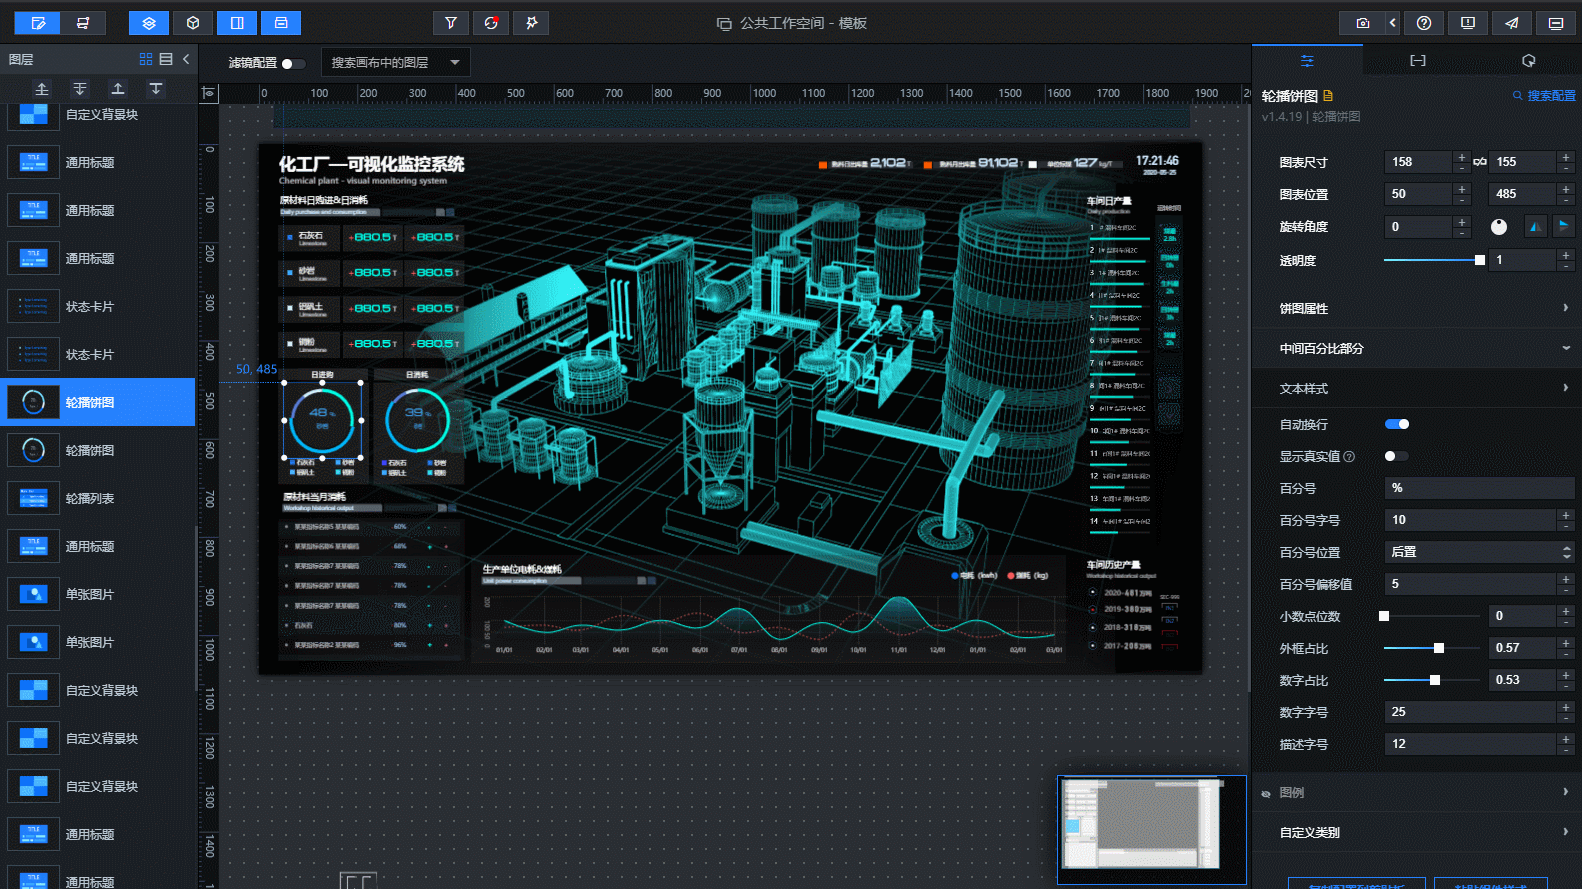Expand the 文本样式 section
This screenshot has height=889, width=1582.
pos(1416,388)
